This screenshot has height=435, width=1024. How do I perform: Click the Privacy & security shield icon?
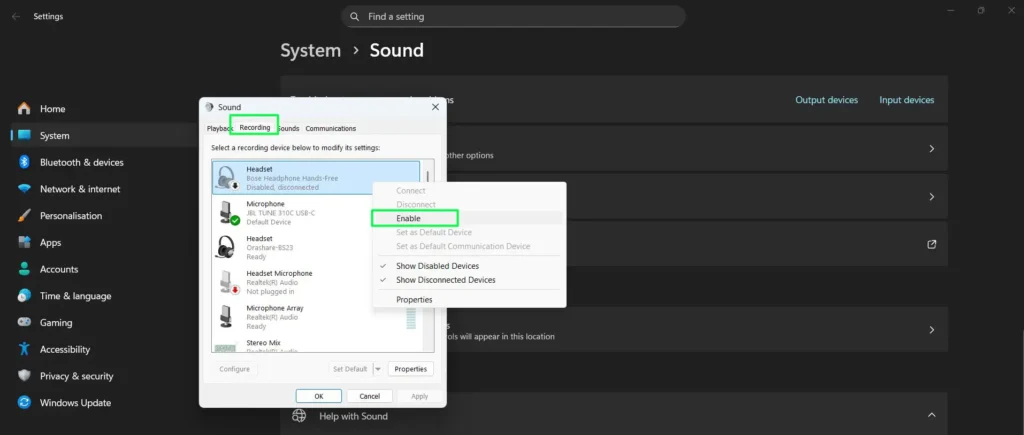(x=24, y=376)
